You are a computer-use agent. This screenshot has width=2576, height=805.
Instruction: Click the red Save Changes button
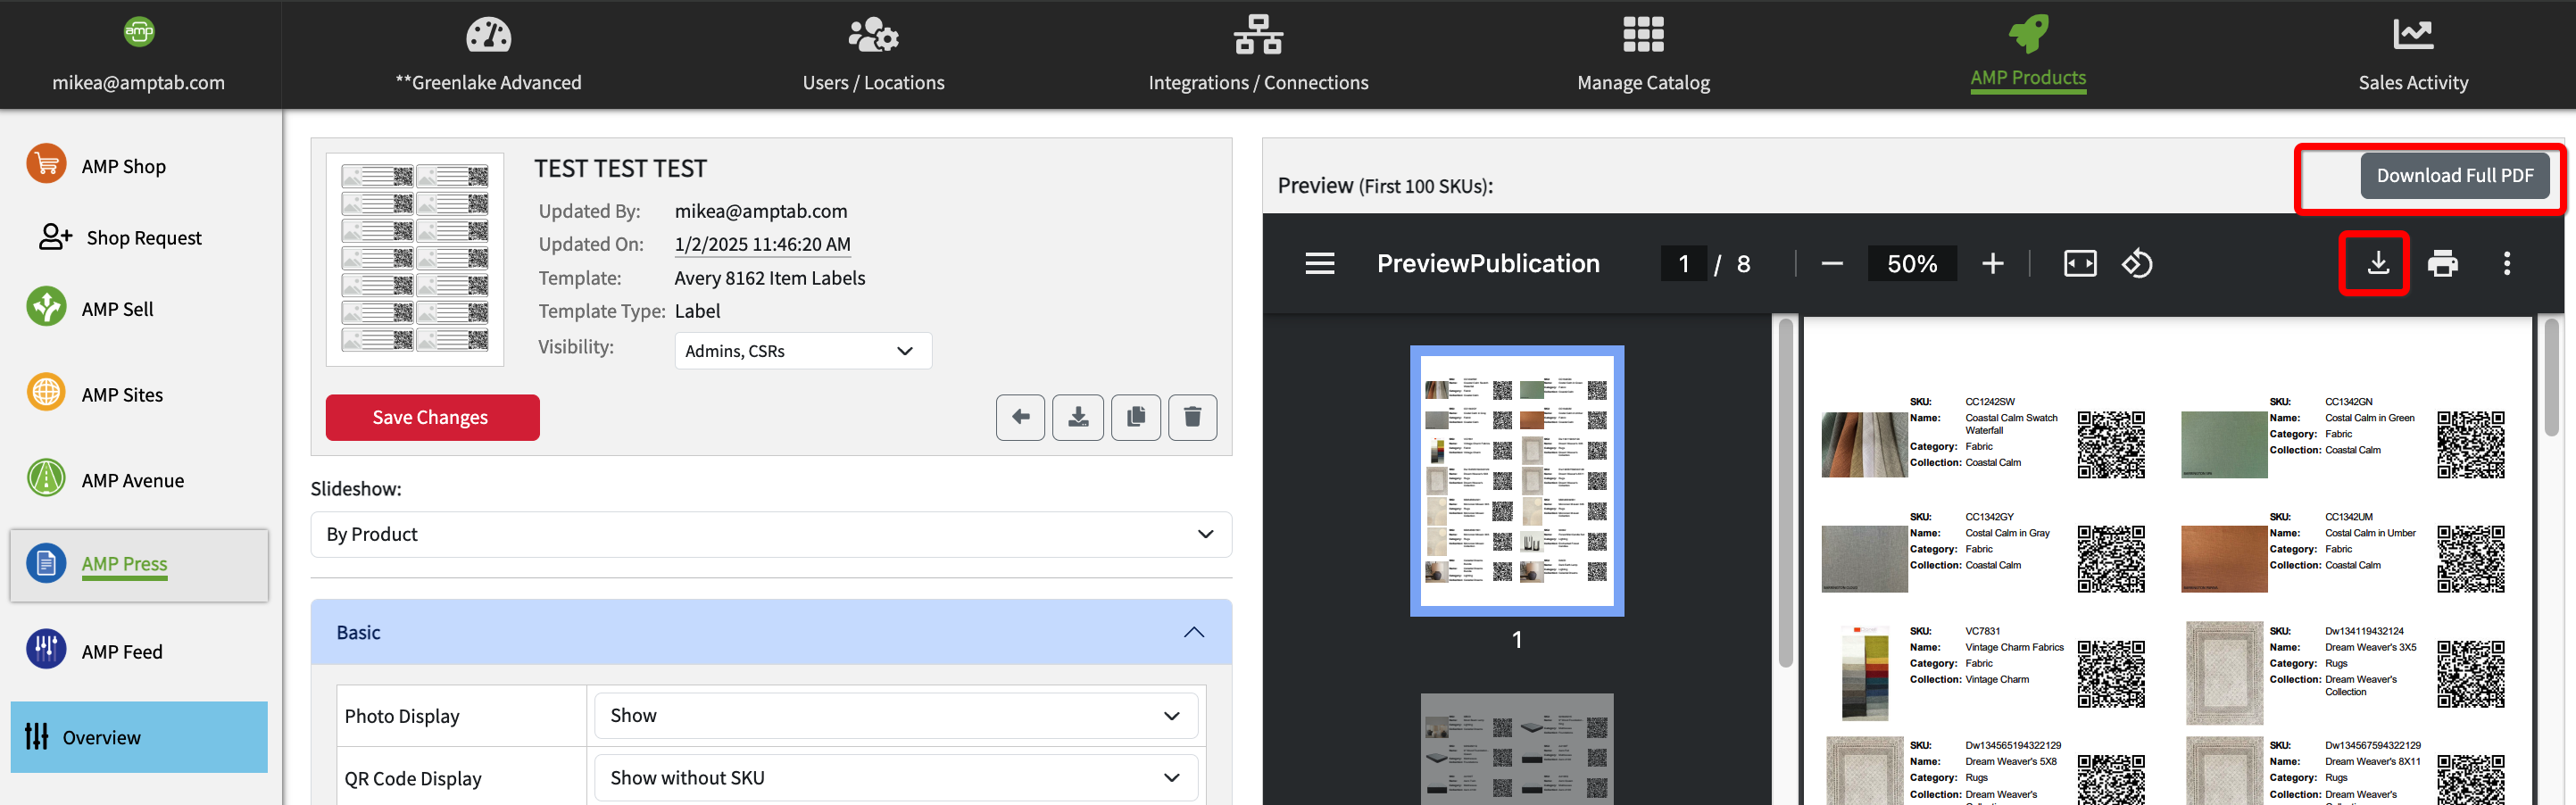point(432,417)
